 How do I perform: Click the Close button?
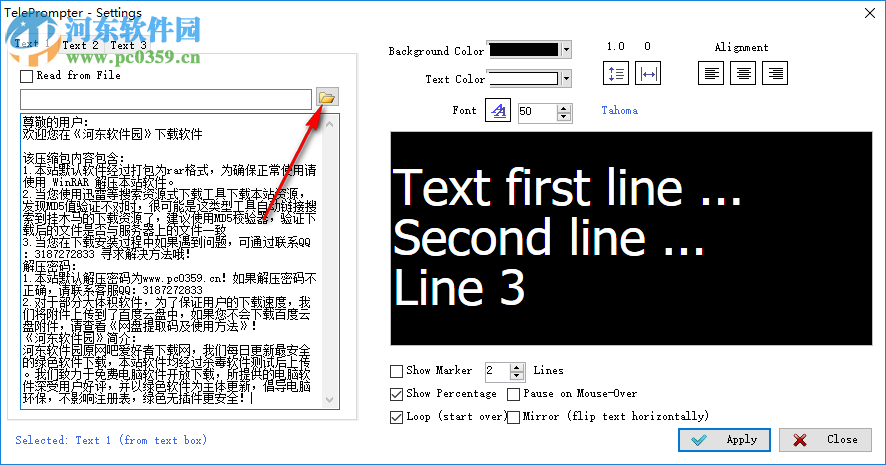click(x=826, y=440)
